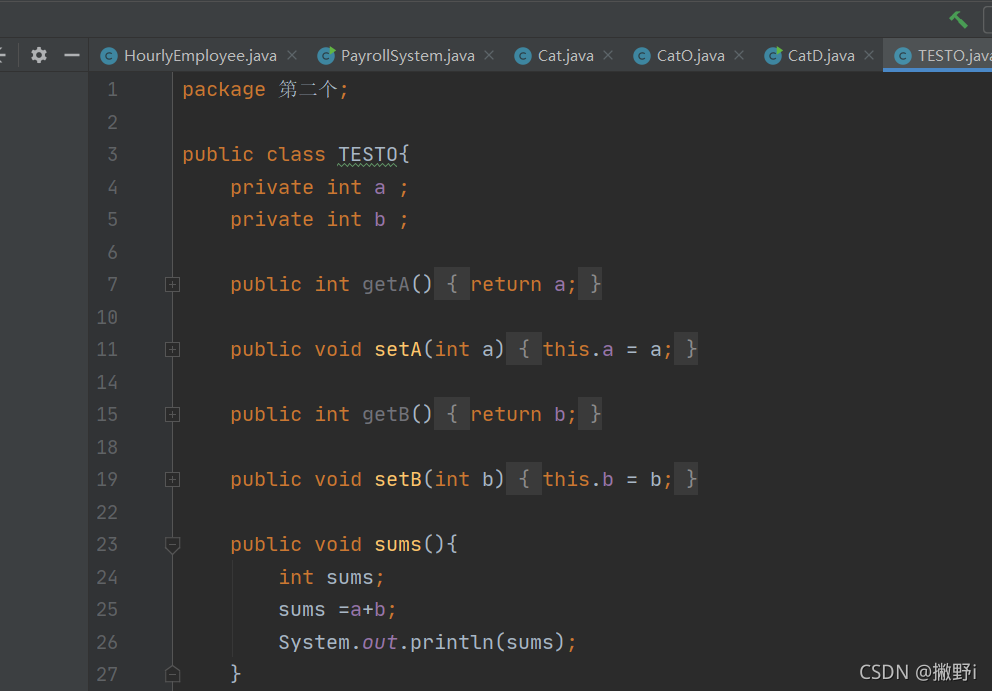Collapse the sums() method at line 23

tap(172, 545)
